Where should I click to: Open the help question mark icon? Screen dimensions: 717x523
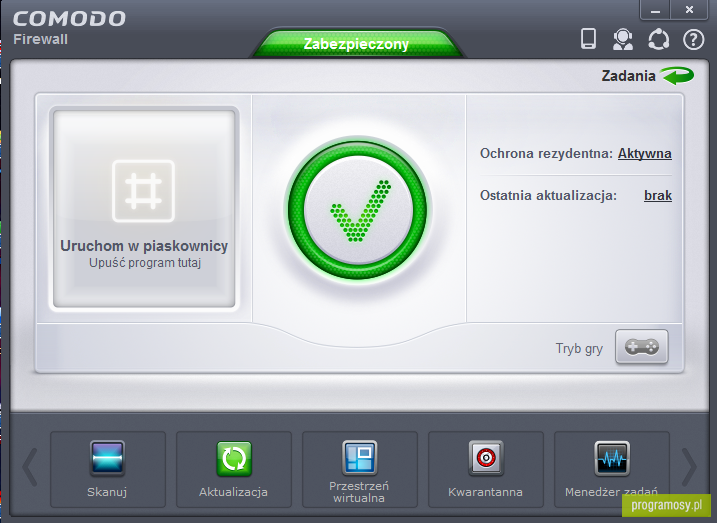pyautogui.click(x=693, y=40)
